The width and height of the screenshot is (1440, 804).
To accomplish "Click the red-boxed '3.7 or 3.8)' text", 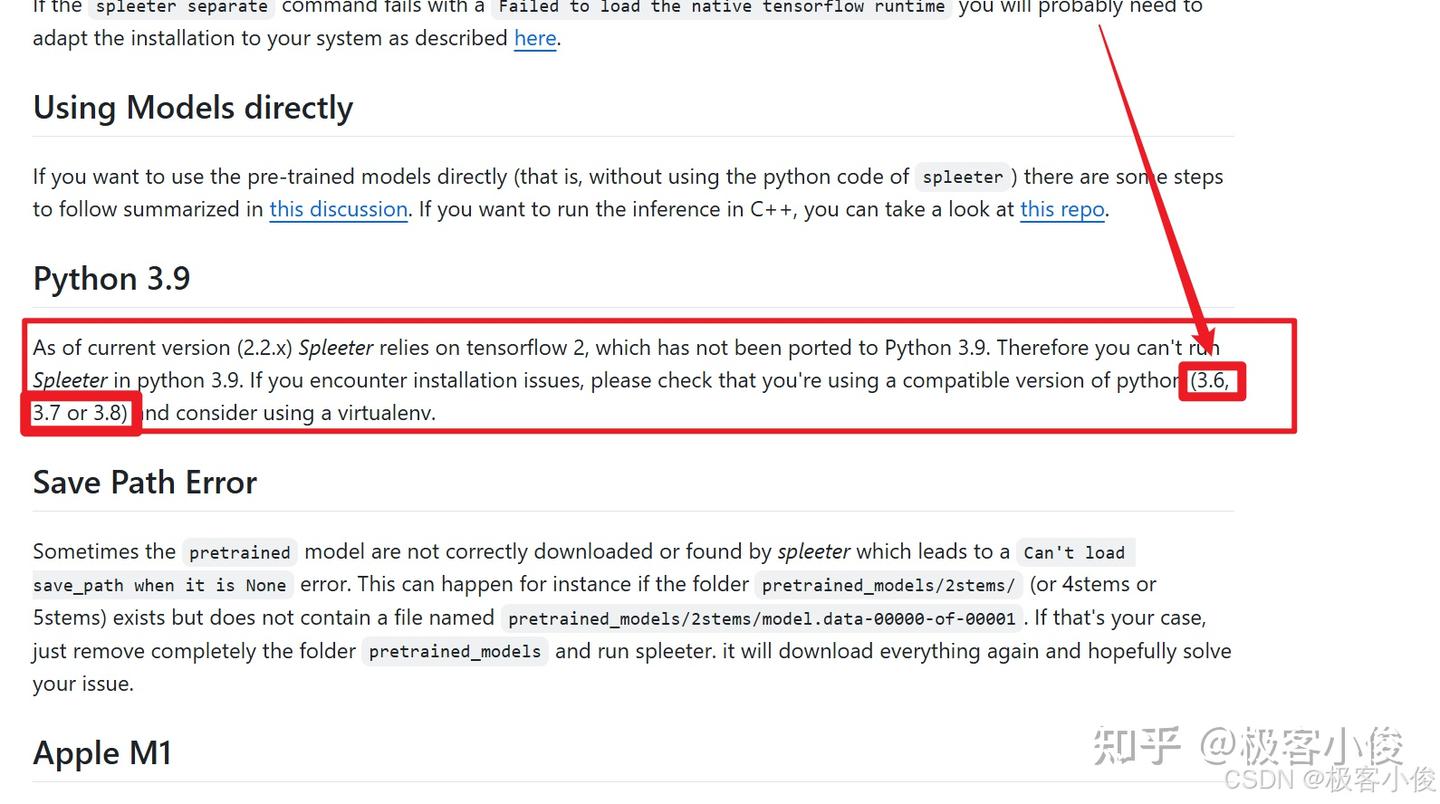I will point(80,413).
